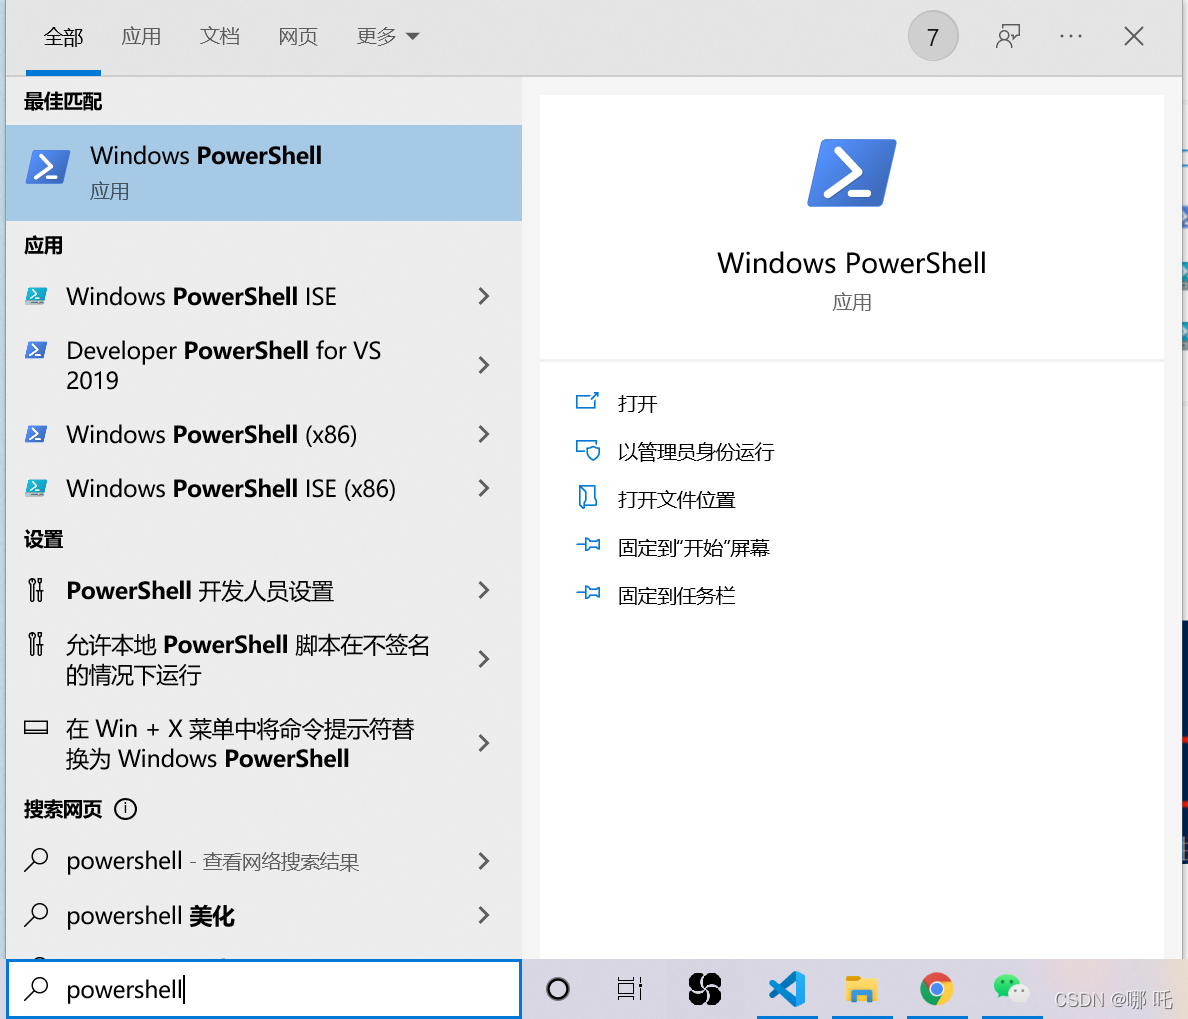
Task: Expand Windows PowerShell (x86) chevron
Action: tap(483, 434)
